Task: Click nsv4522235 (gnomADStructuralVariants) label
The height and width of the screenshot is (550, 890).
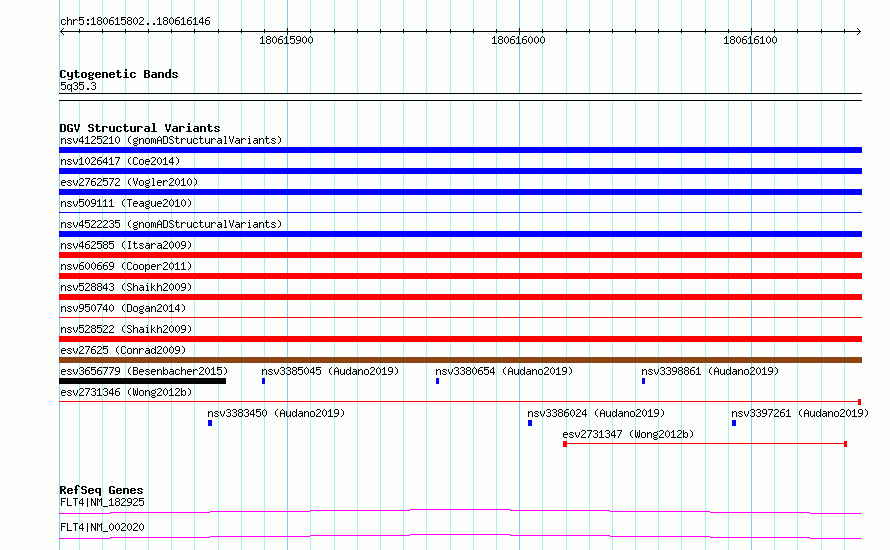Action: (171, 224)
